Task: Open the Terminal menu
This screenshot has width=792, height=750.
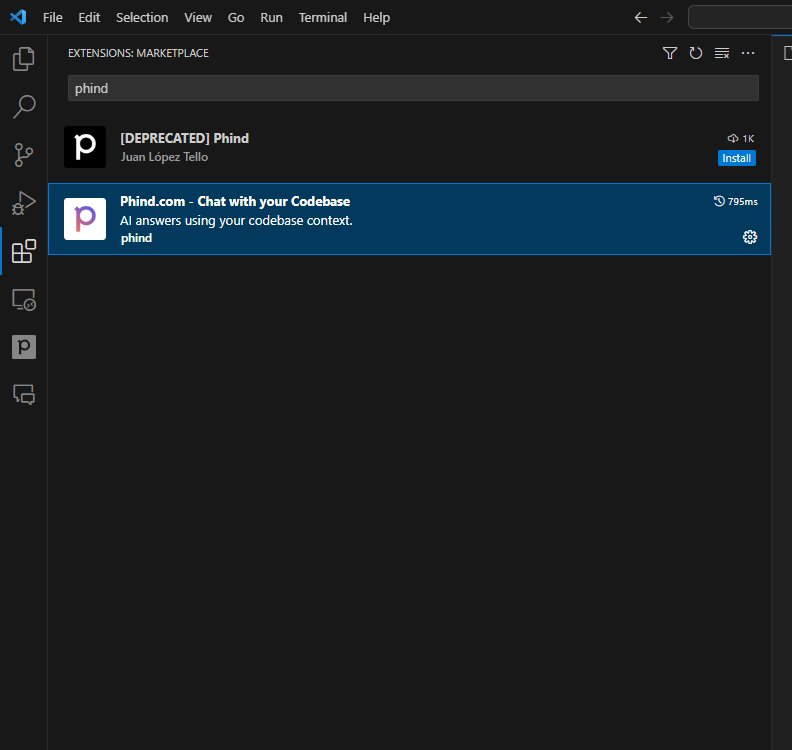Action: tap(322, 17)
